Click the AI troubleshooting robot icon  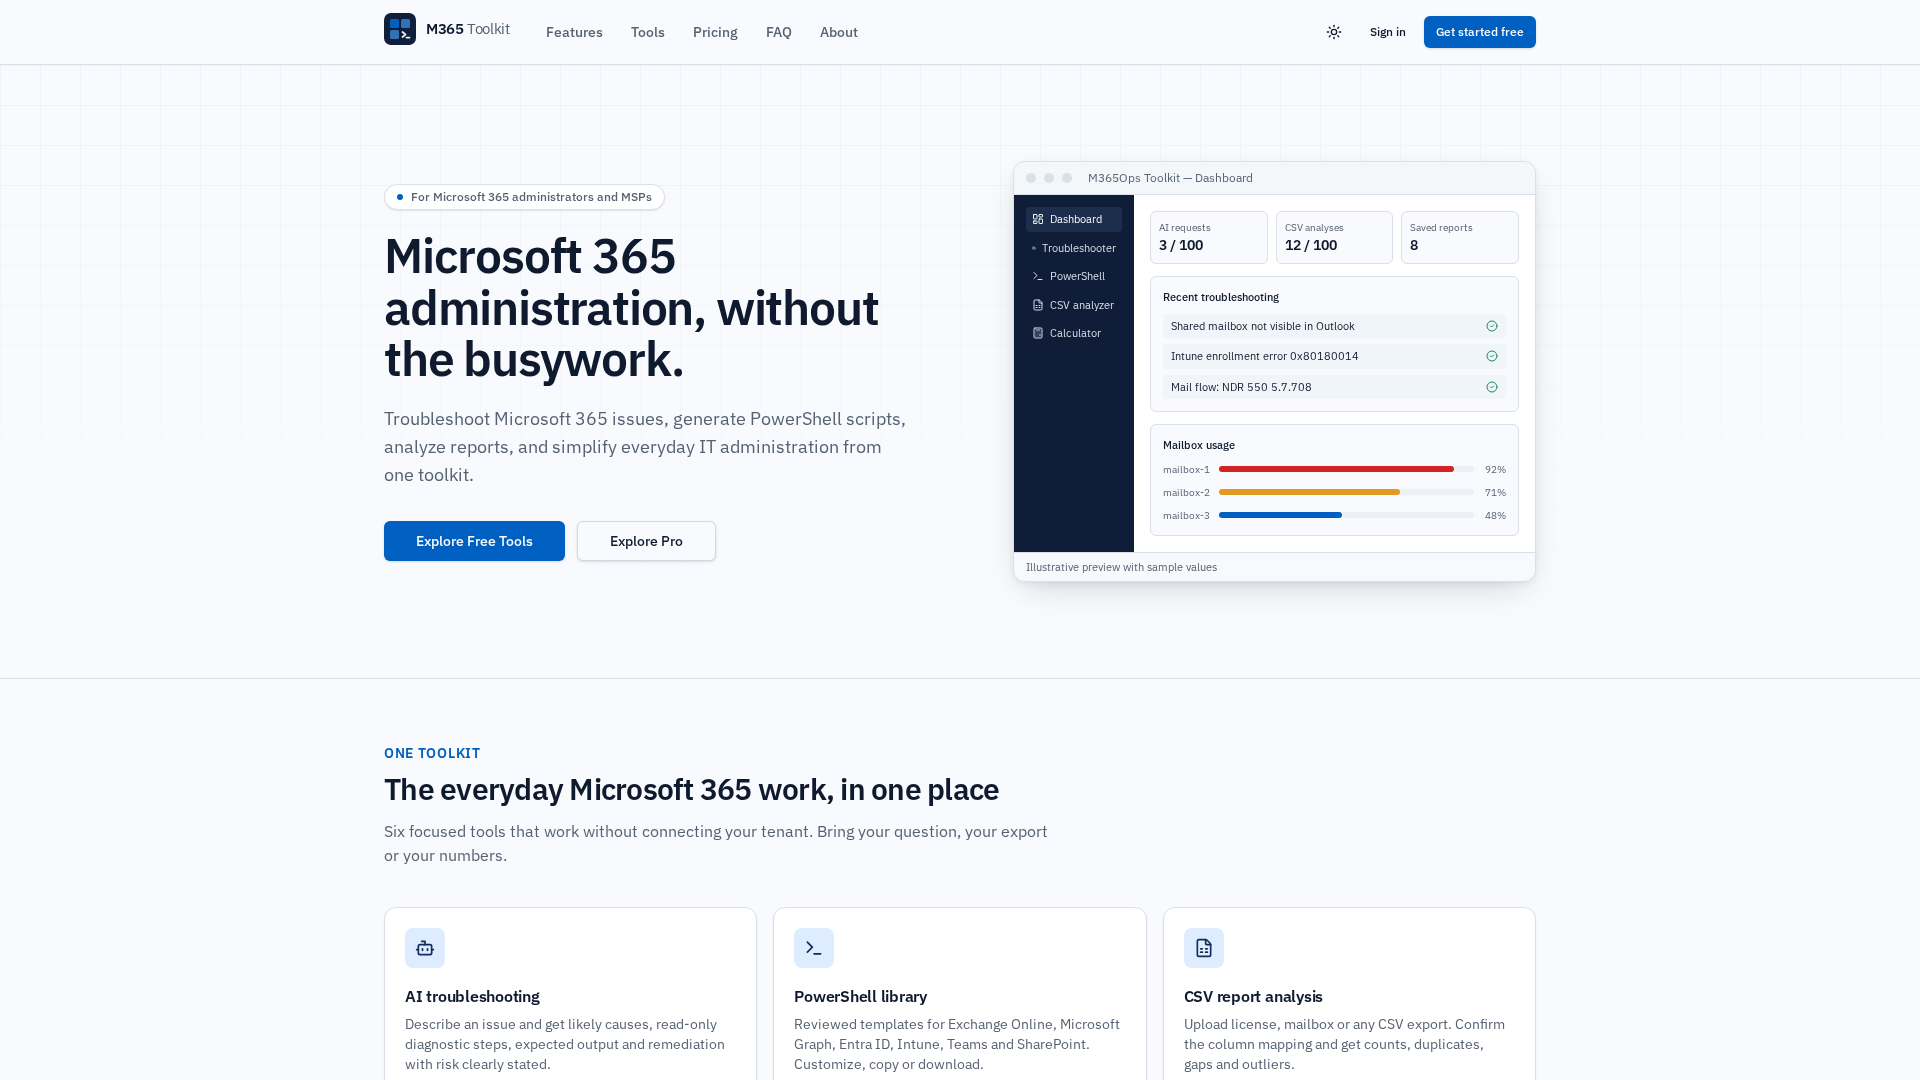[x=425, y=948]
